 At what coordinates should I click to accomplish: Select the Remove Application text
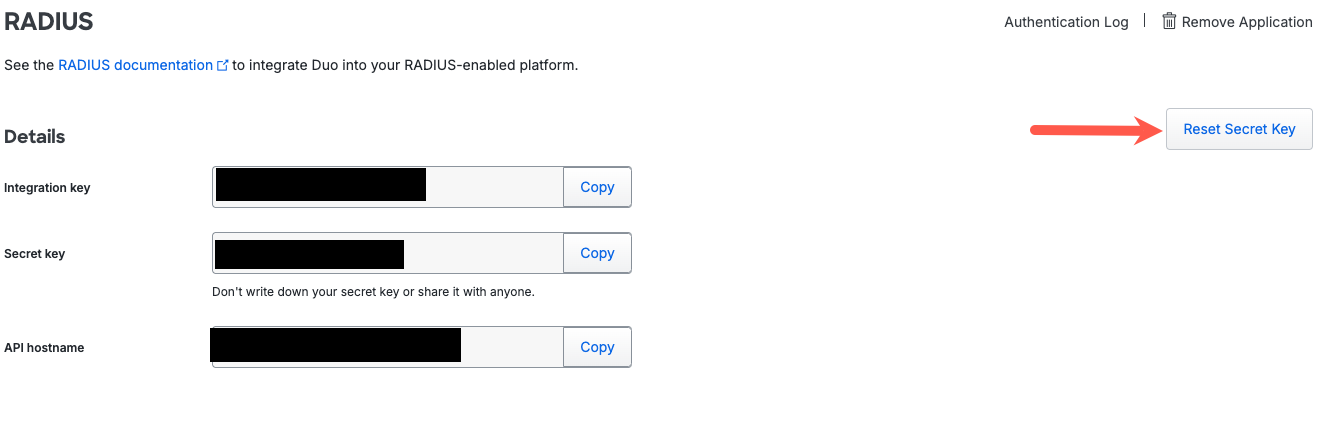(x=1247, y=22)
